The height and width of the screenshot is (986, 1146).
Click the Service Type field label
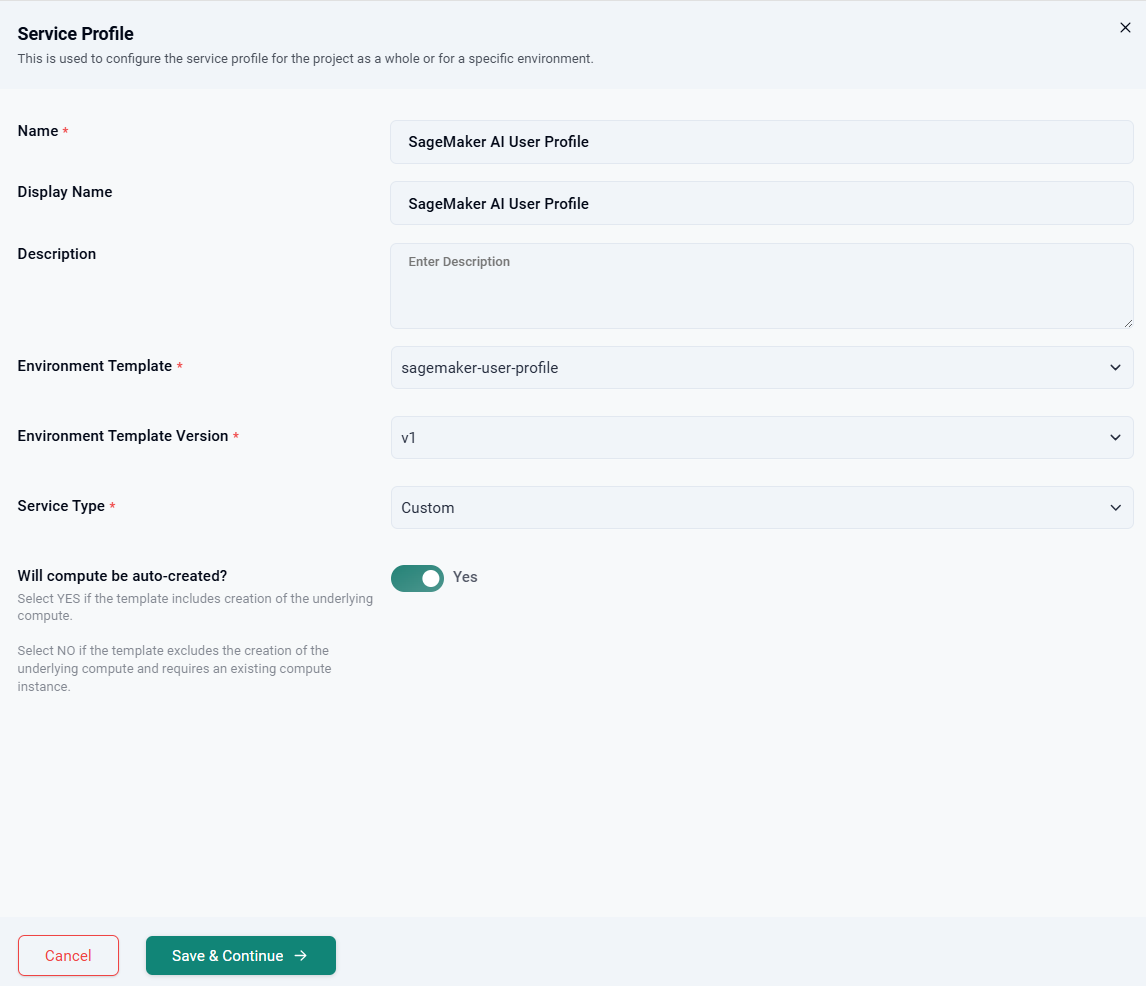tap(61, 506)
